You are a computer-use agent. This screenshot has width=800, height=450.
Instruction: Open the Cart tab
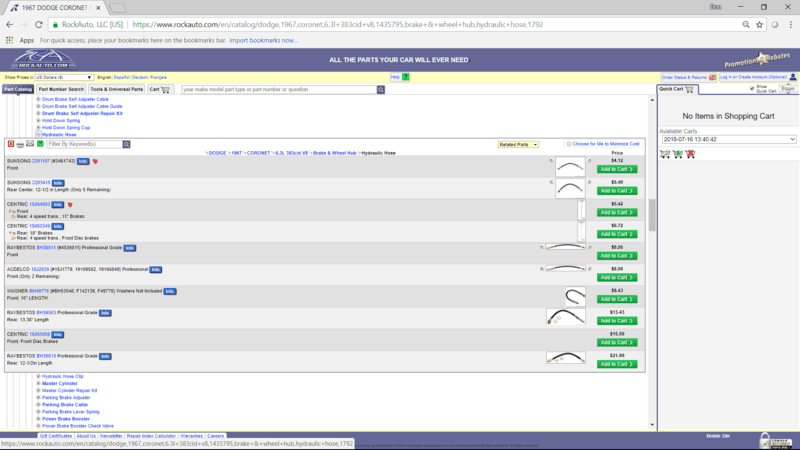click(x=160, y=89)
